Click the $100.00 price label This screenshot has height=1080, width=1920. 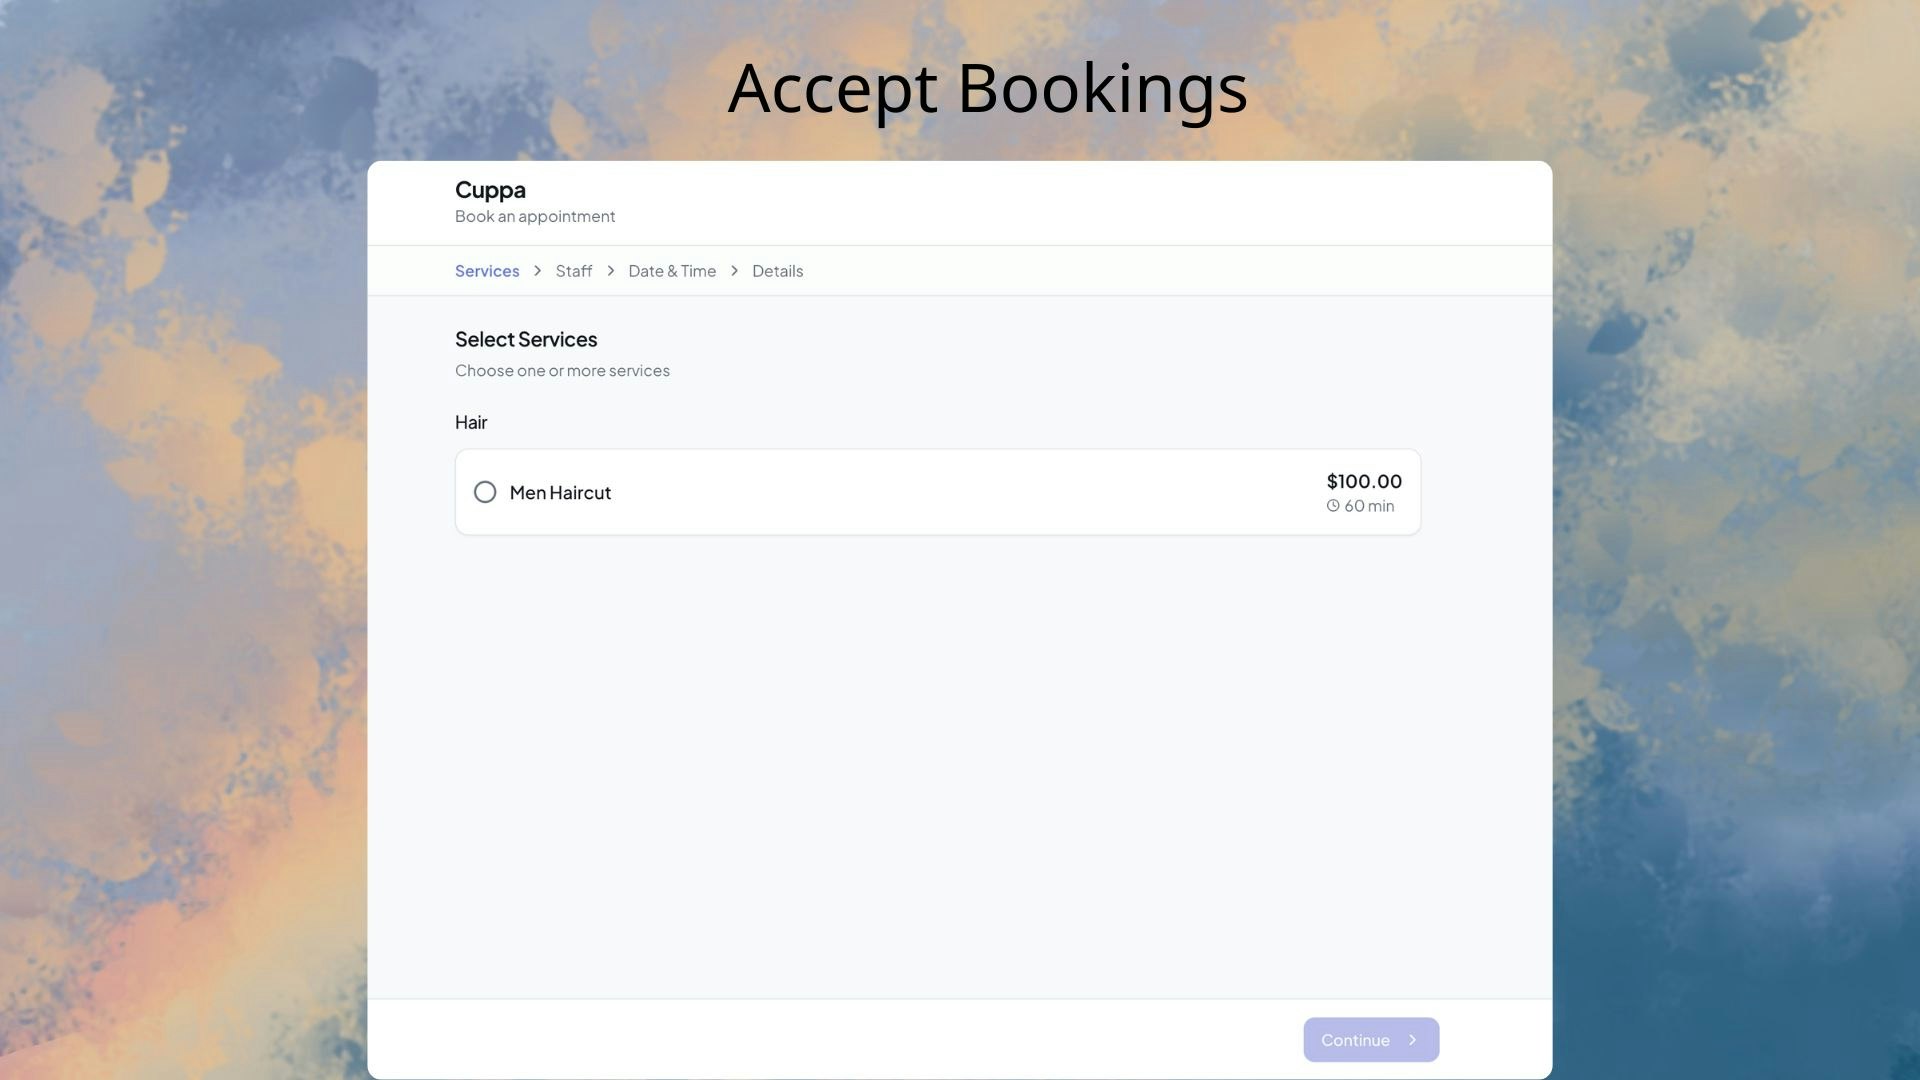point(1364,481)
